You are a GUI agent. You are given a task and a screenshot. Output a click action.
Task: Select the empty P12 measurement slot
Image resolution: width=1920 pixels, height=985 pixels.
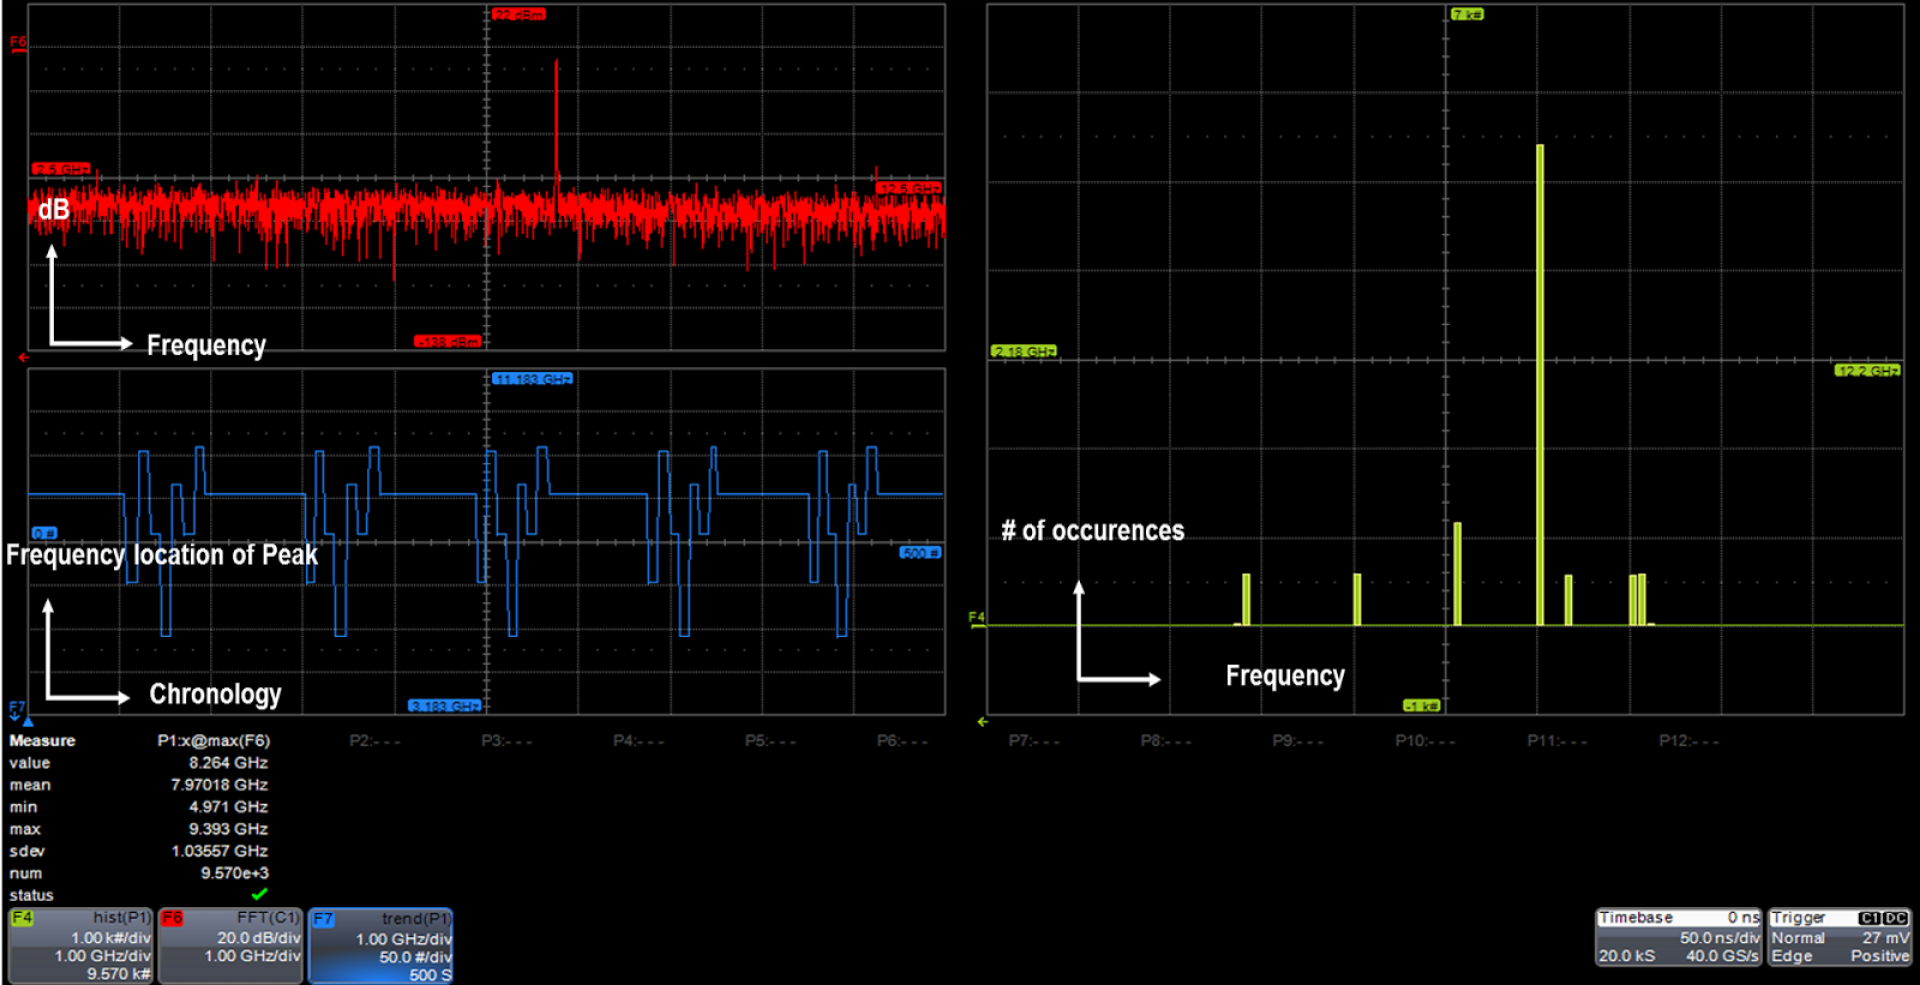[x=1688, y=741]
